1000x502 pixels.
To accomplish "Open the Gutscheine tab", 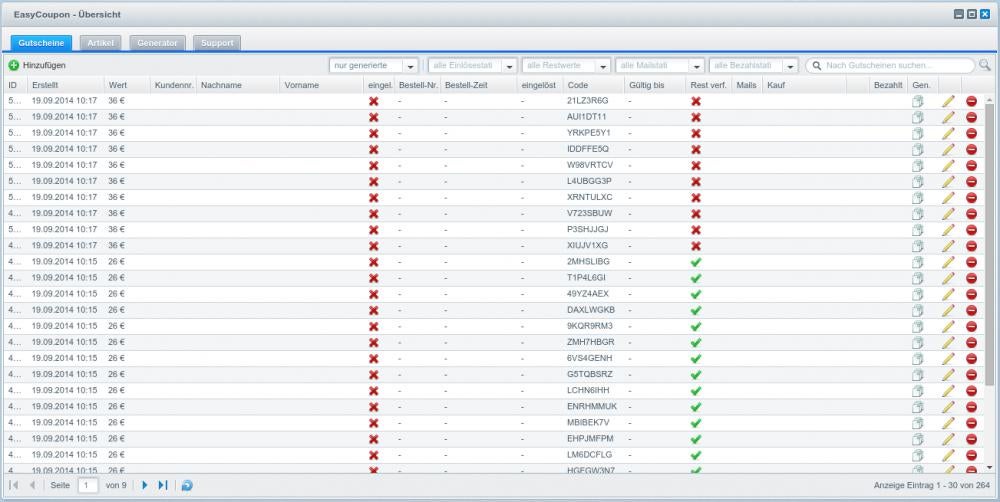I will pyautogui.click(x=41, y=43).
